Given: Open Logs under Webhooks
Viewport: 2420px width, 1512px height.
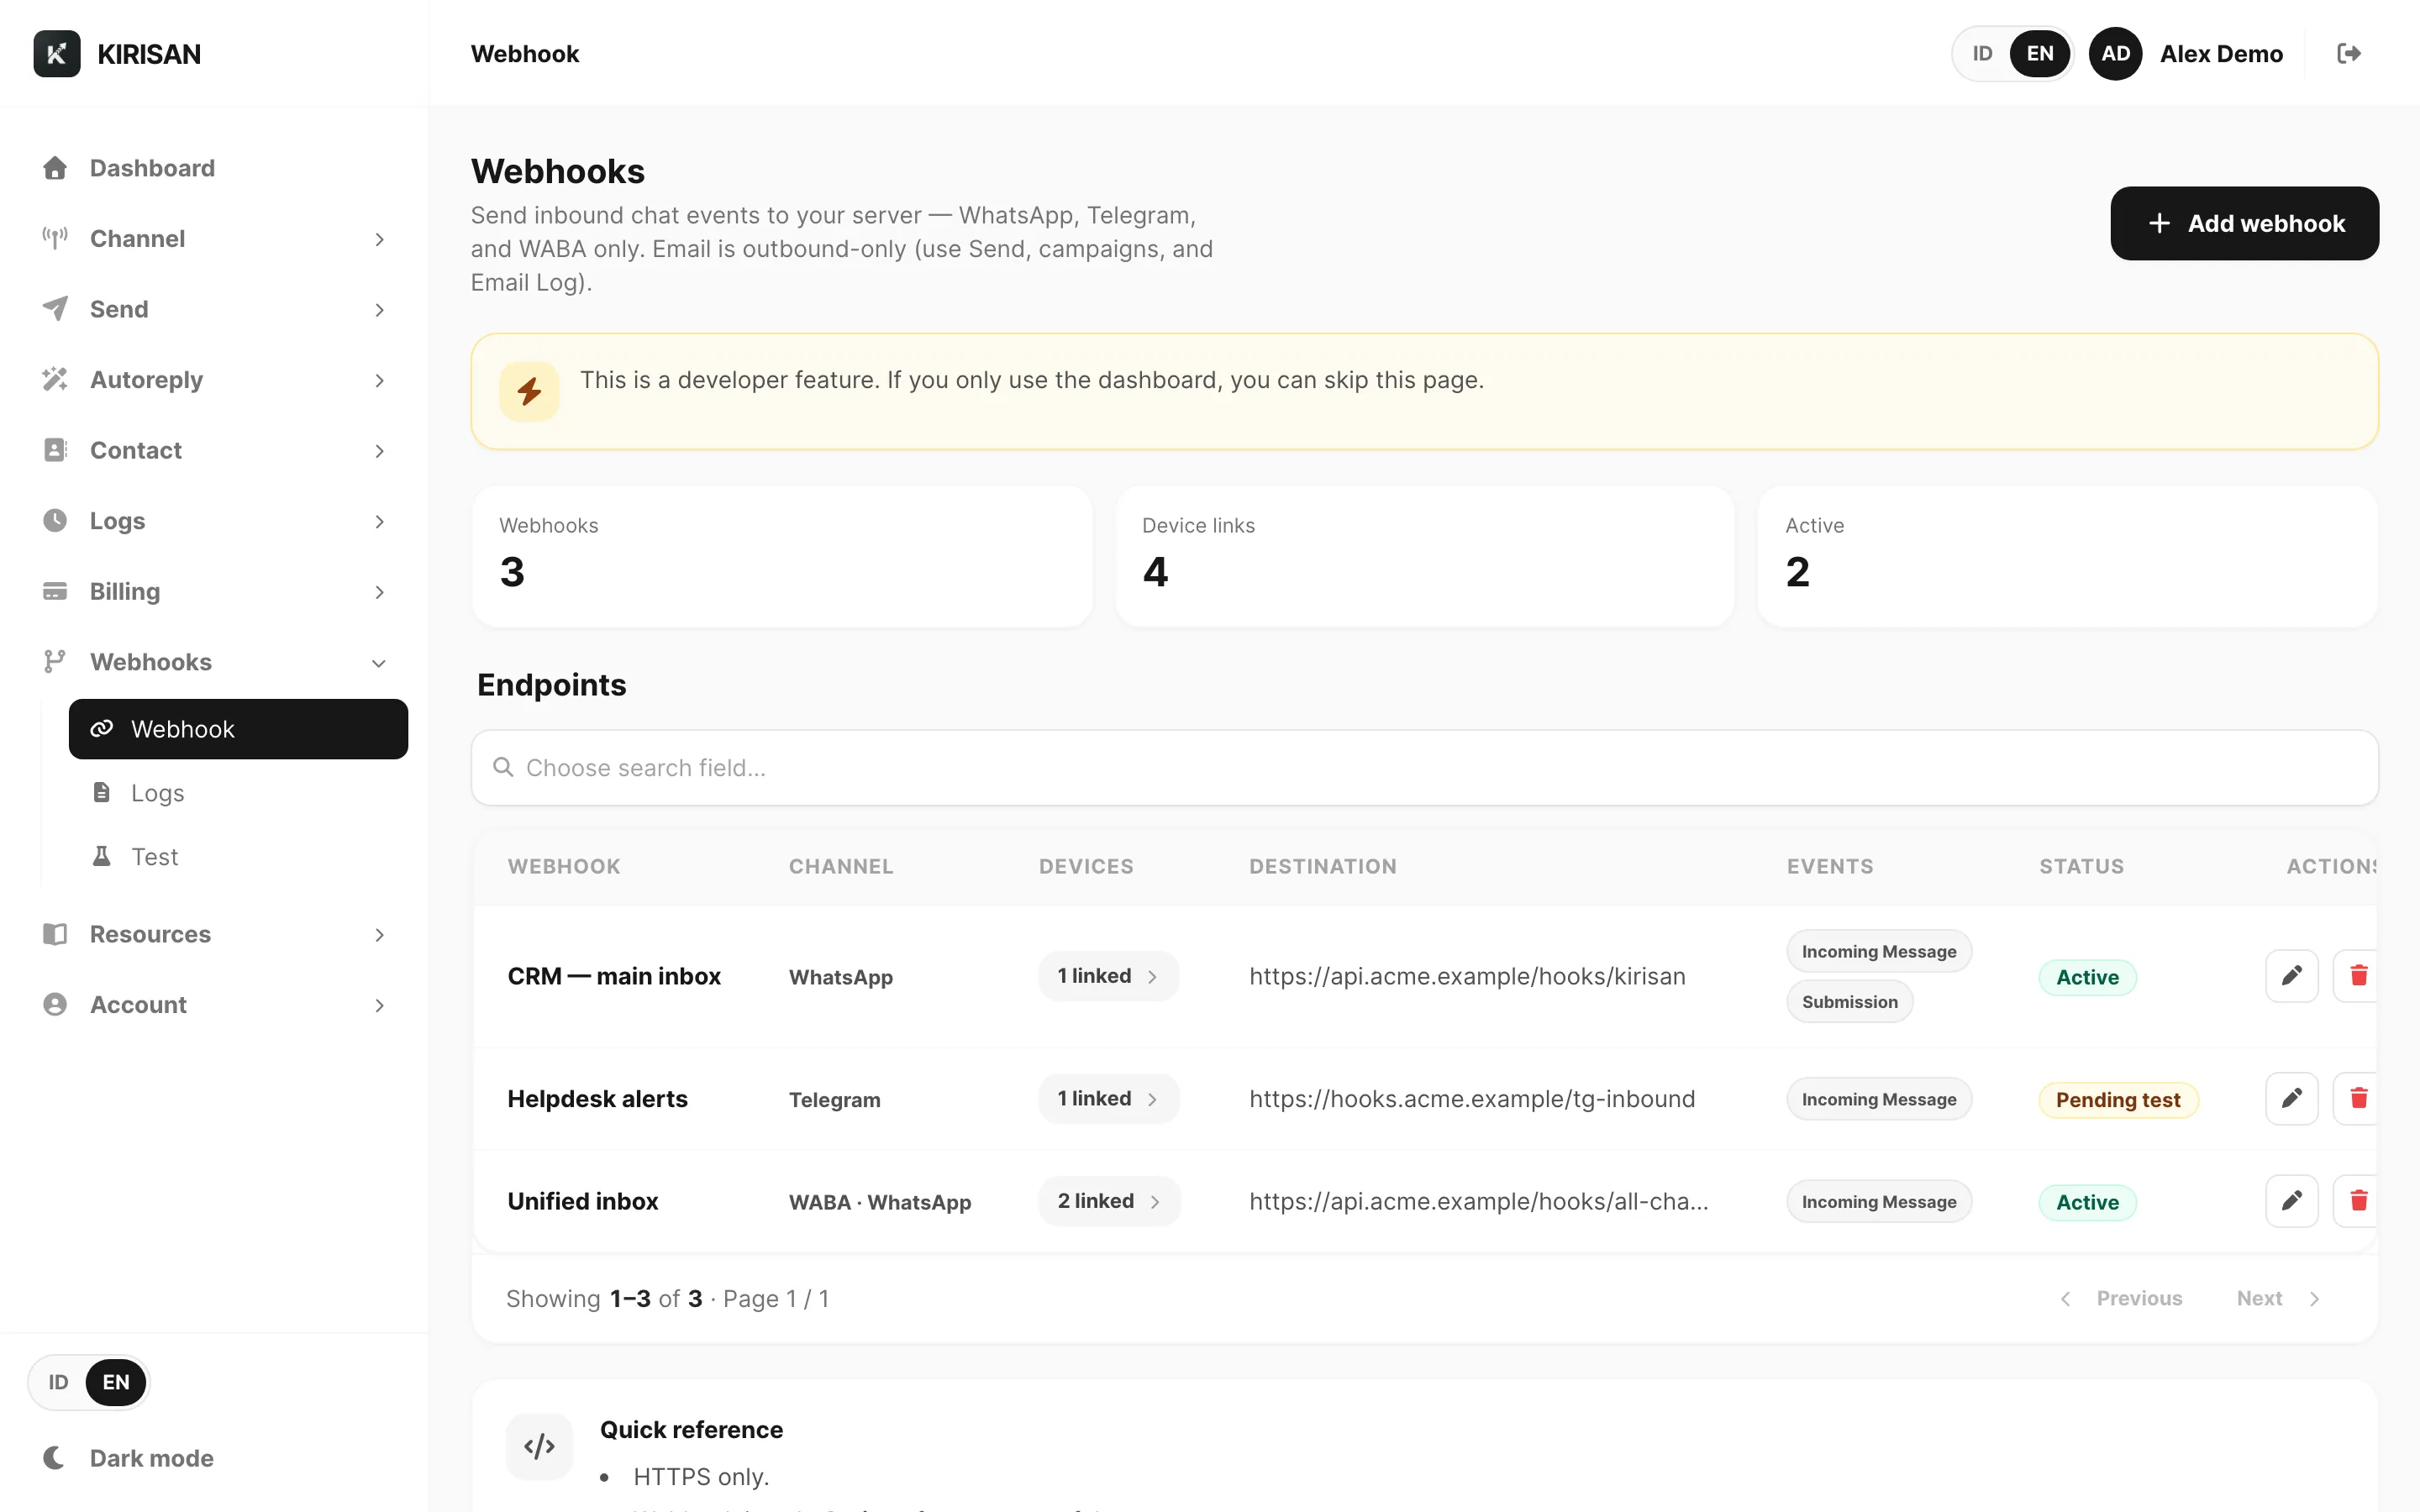Looking at the screenshot, I should [238, 793].
